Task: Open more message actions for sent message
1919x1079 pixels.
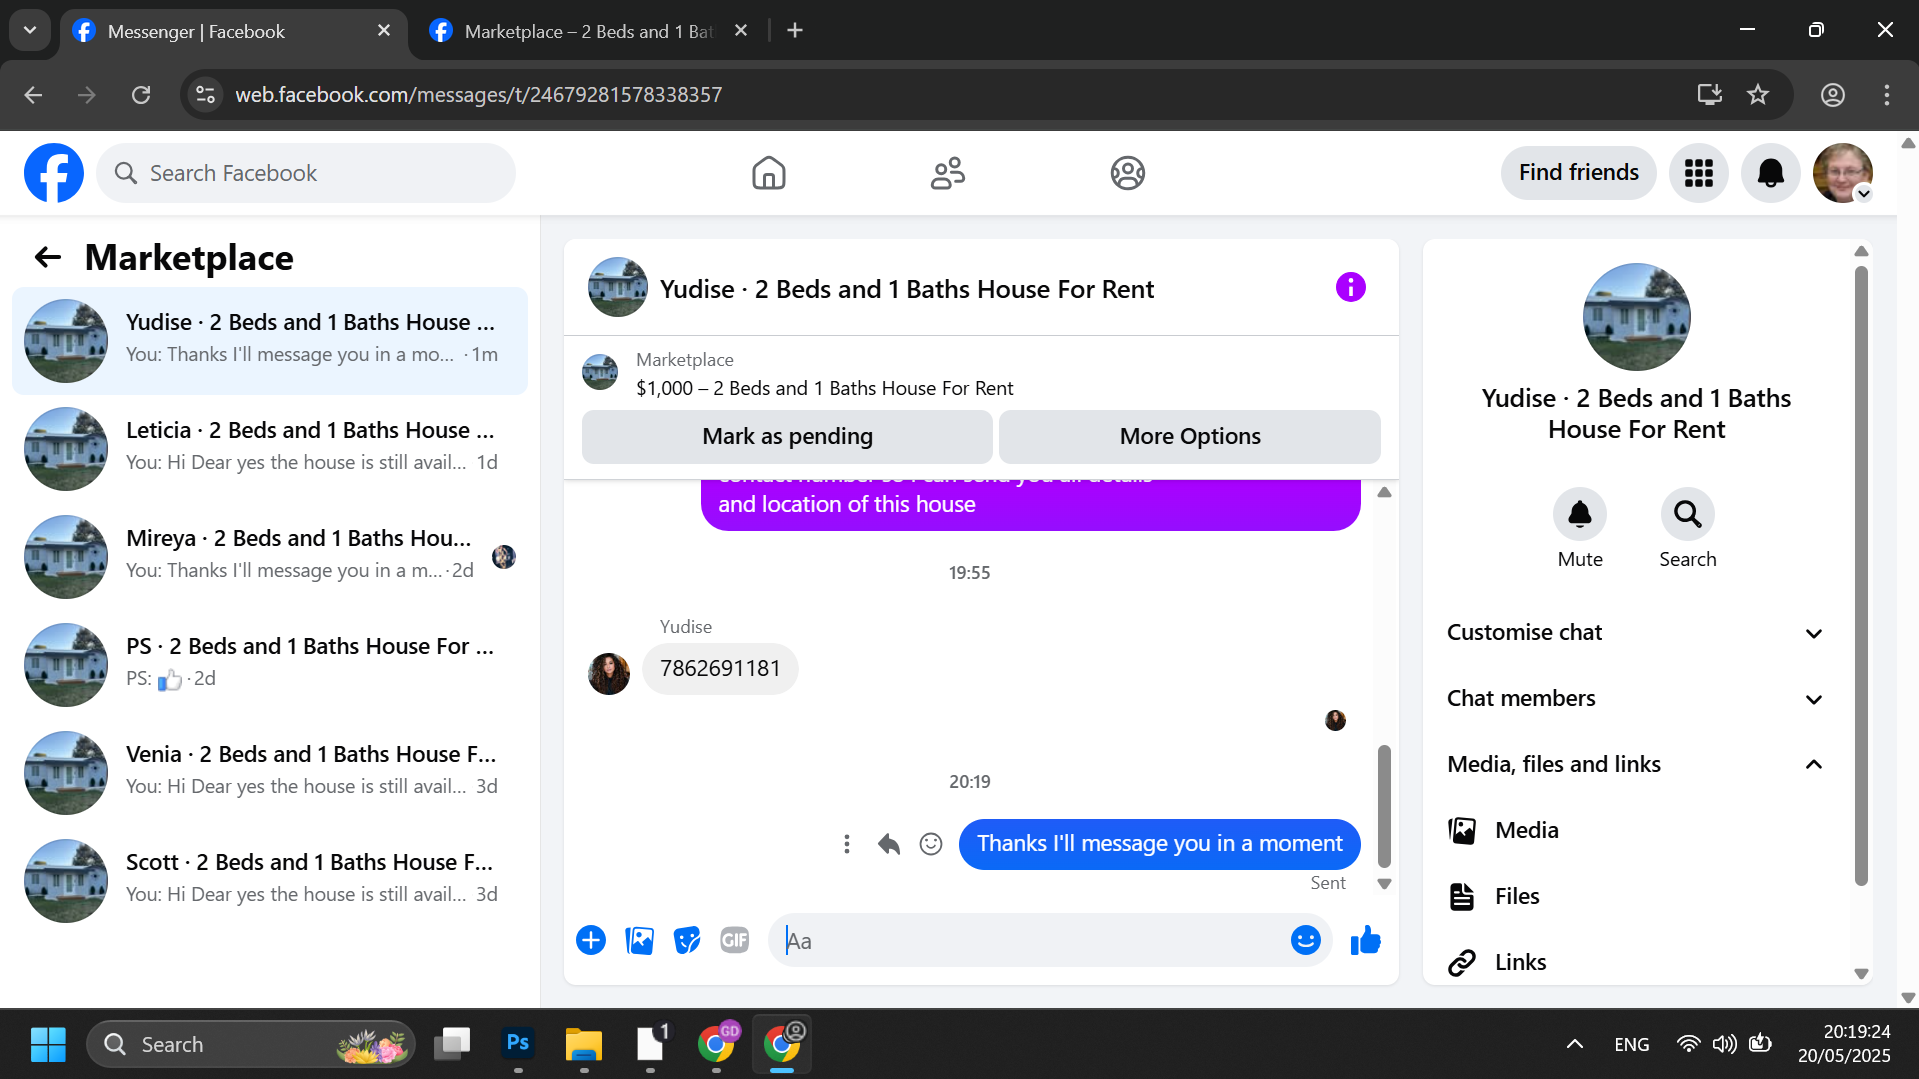Action: 846,844
